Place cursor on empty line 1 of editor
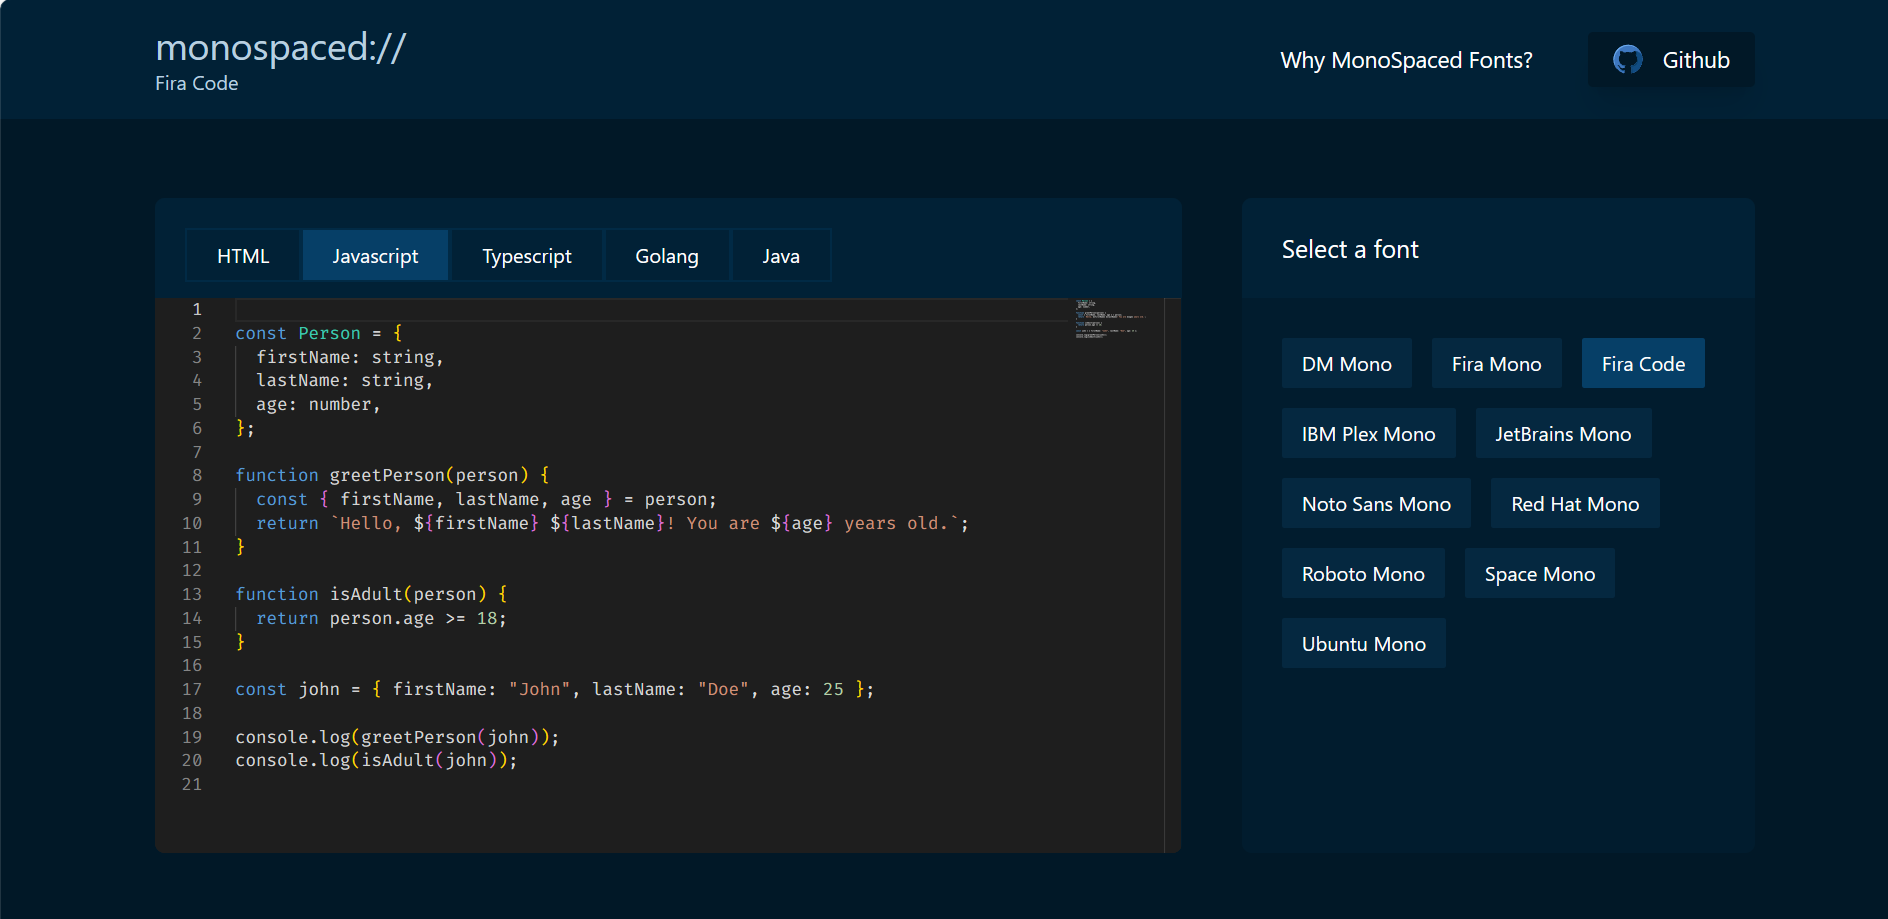Screen dimensions: 1888x919 [x=650, y=309]
